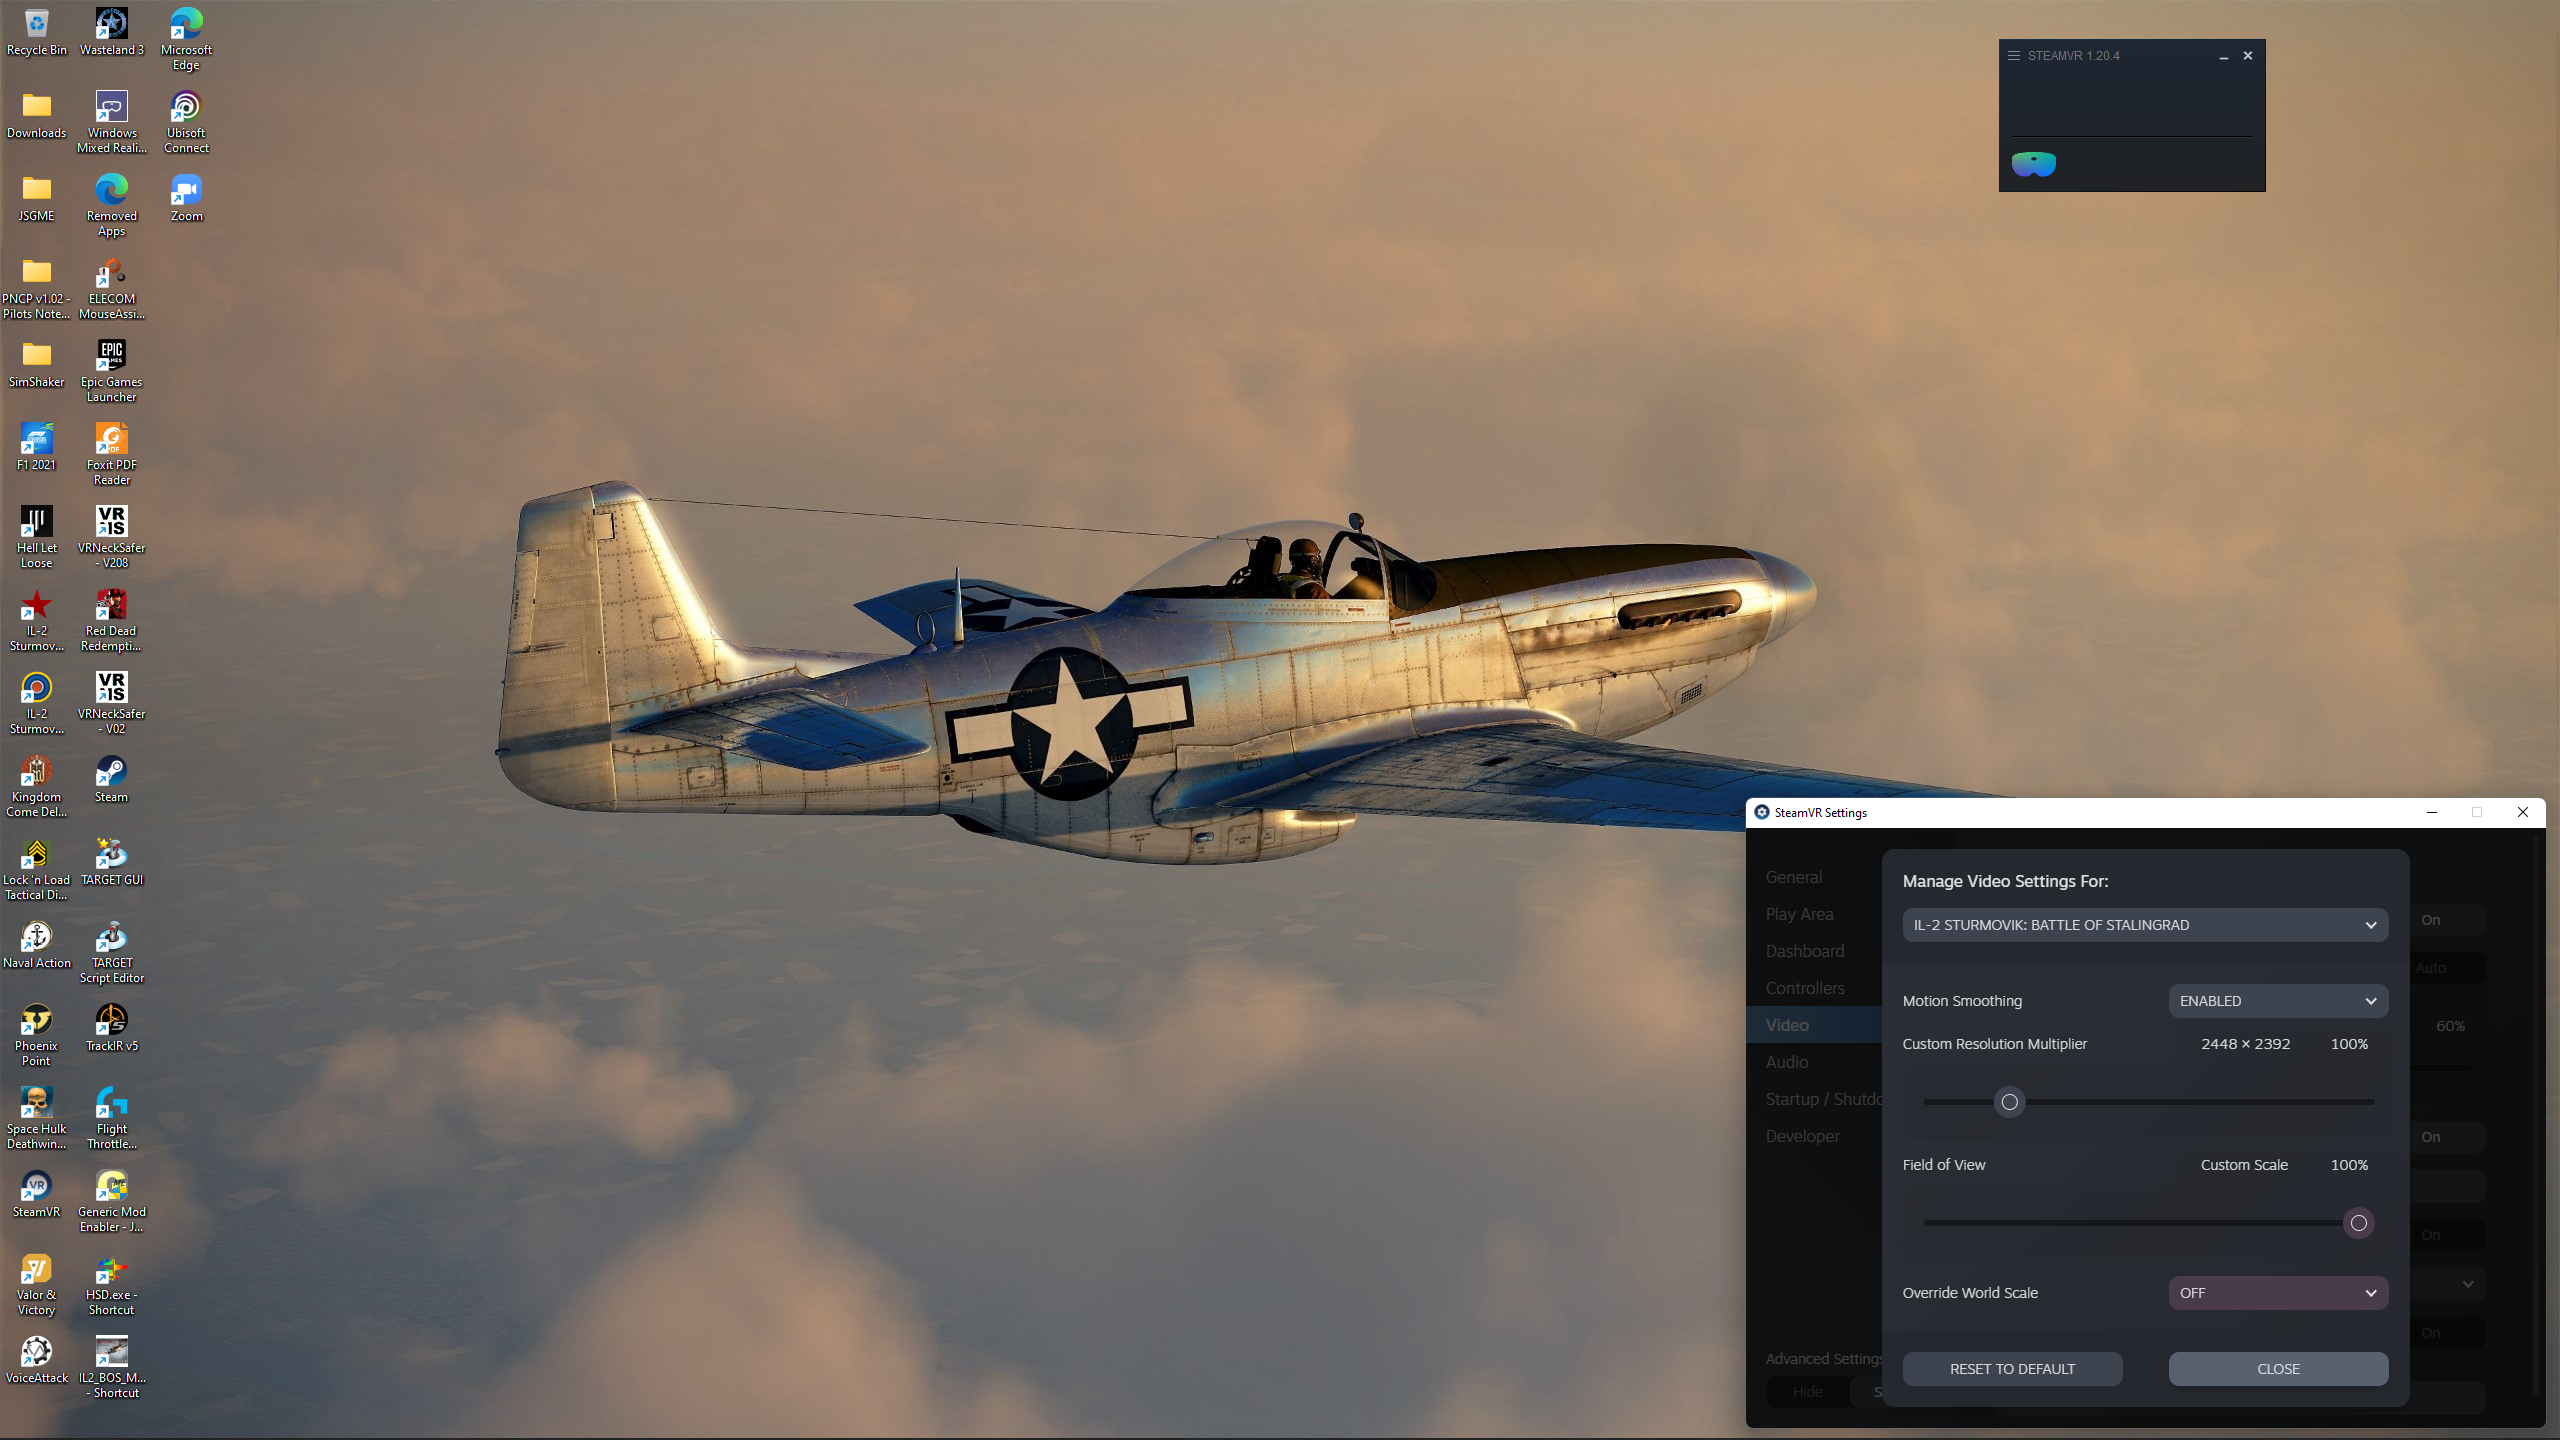Click the headset status icon in SteamVR
2560x1440 pixels.
[x=2033, y=164]
